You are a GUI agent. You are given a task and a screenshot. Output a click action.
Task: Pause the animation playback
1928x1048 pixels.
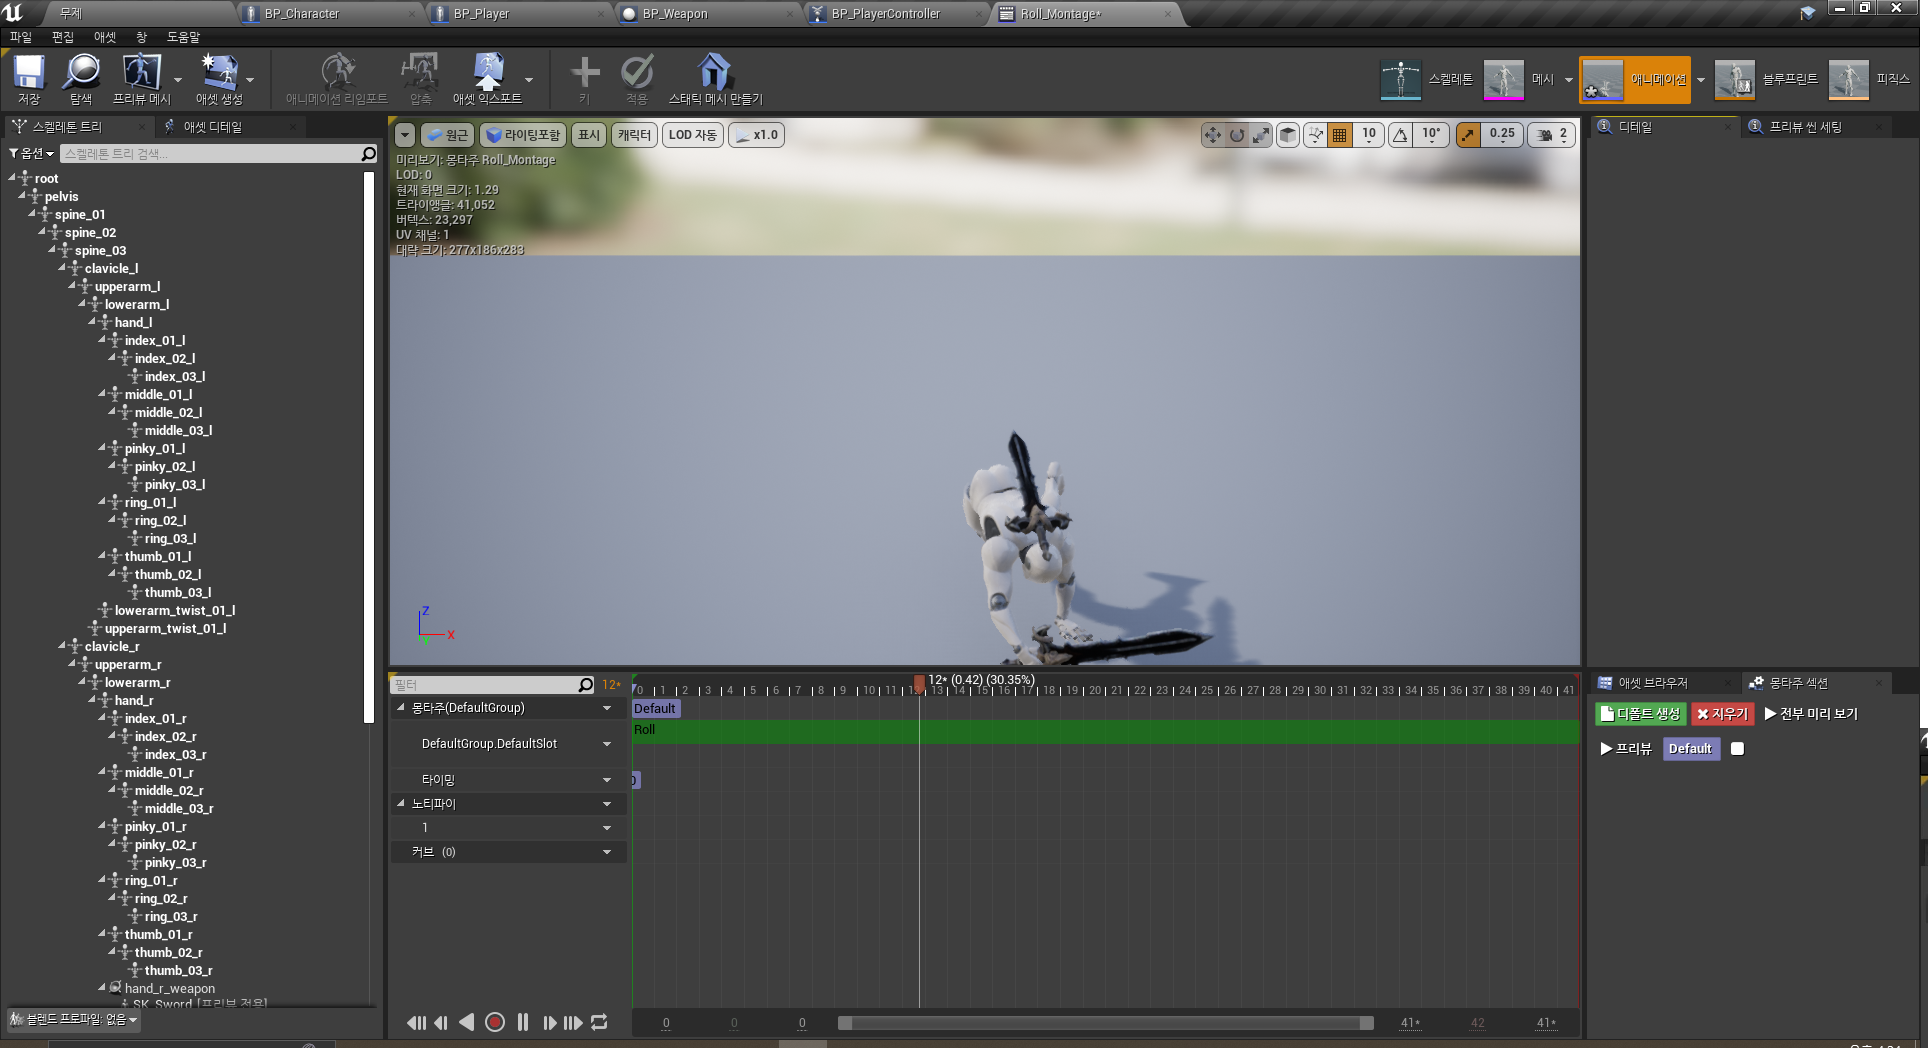pos(523,1022)
